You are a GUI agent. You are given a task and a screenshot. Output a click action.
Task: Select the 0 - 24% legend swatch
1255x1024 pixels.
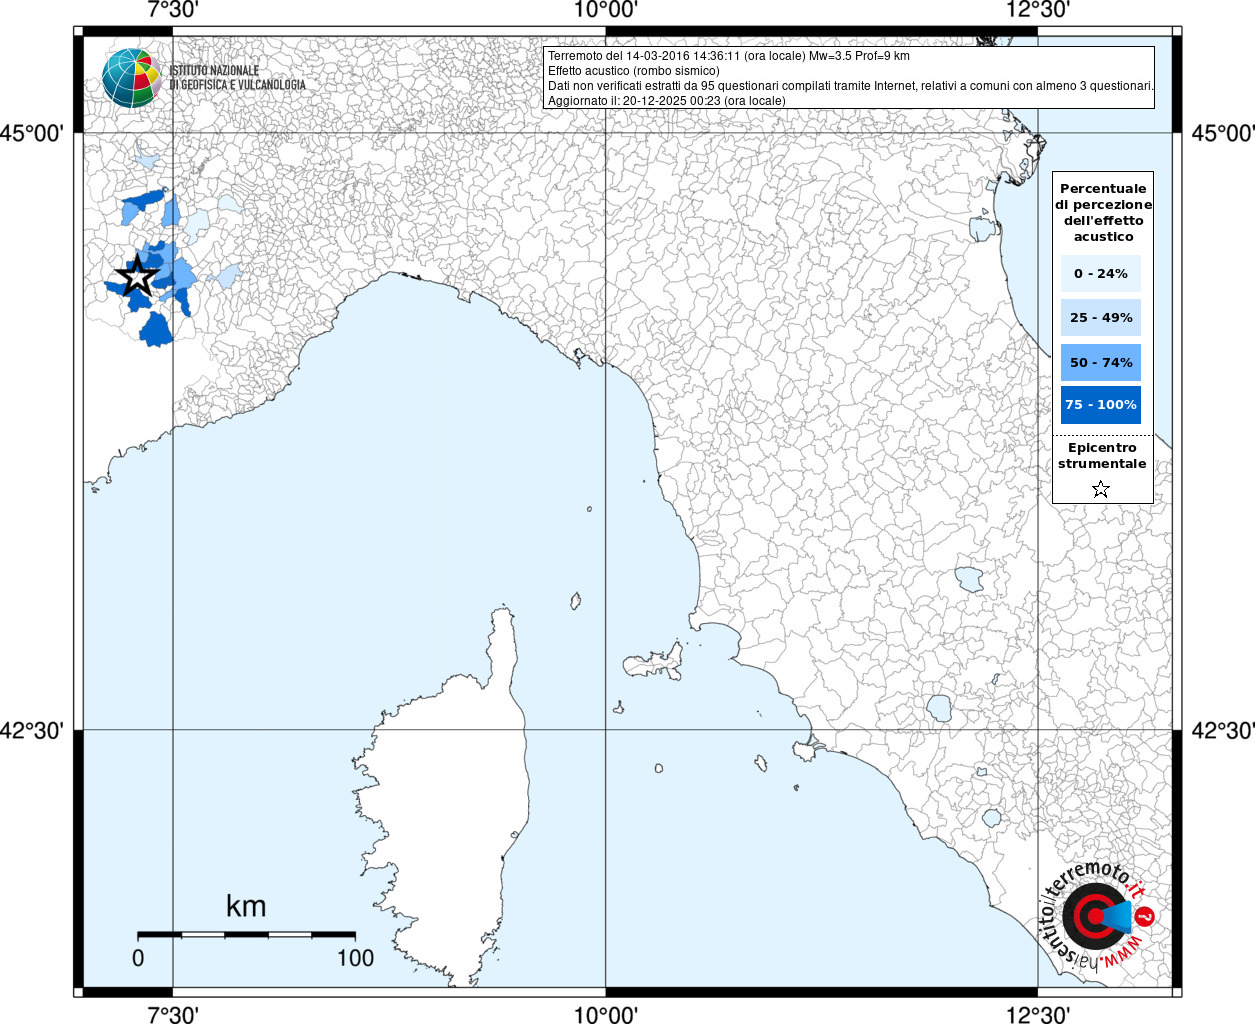[1101, 273]
